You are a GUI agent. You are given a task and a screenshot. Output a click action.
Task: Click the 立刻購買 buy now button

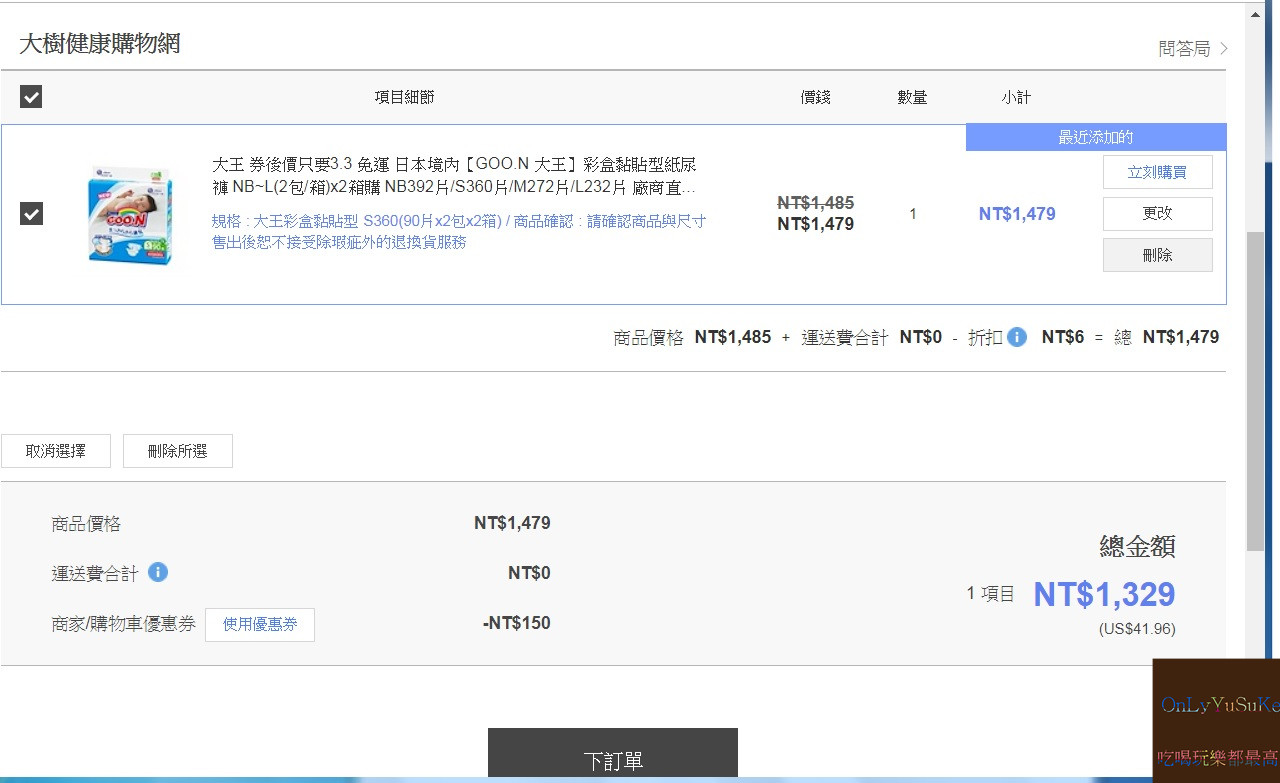[1157, 171]
